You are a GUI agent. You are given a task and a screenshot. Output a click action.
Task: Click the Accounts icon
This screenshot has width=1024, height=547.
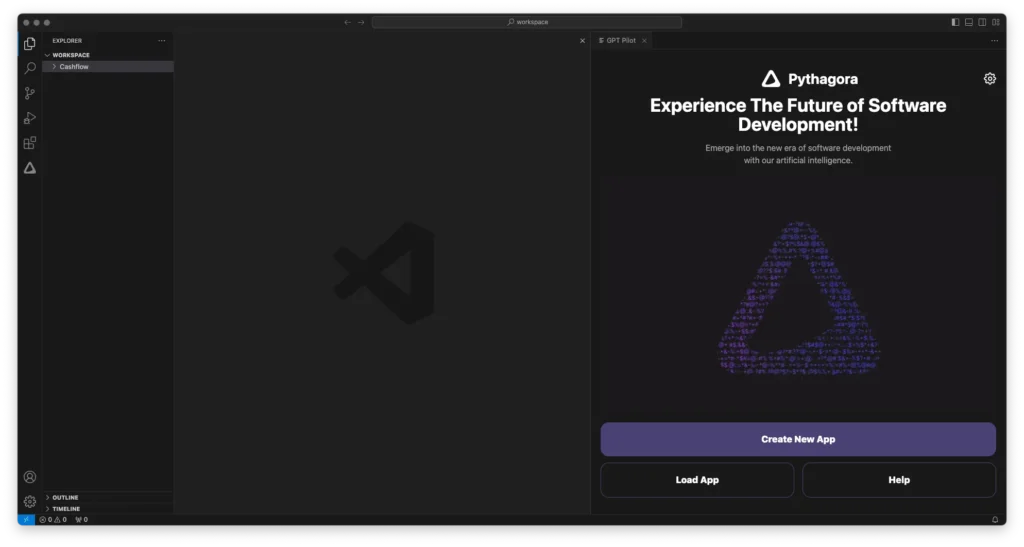30,477
